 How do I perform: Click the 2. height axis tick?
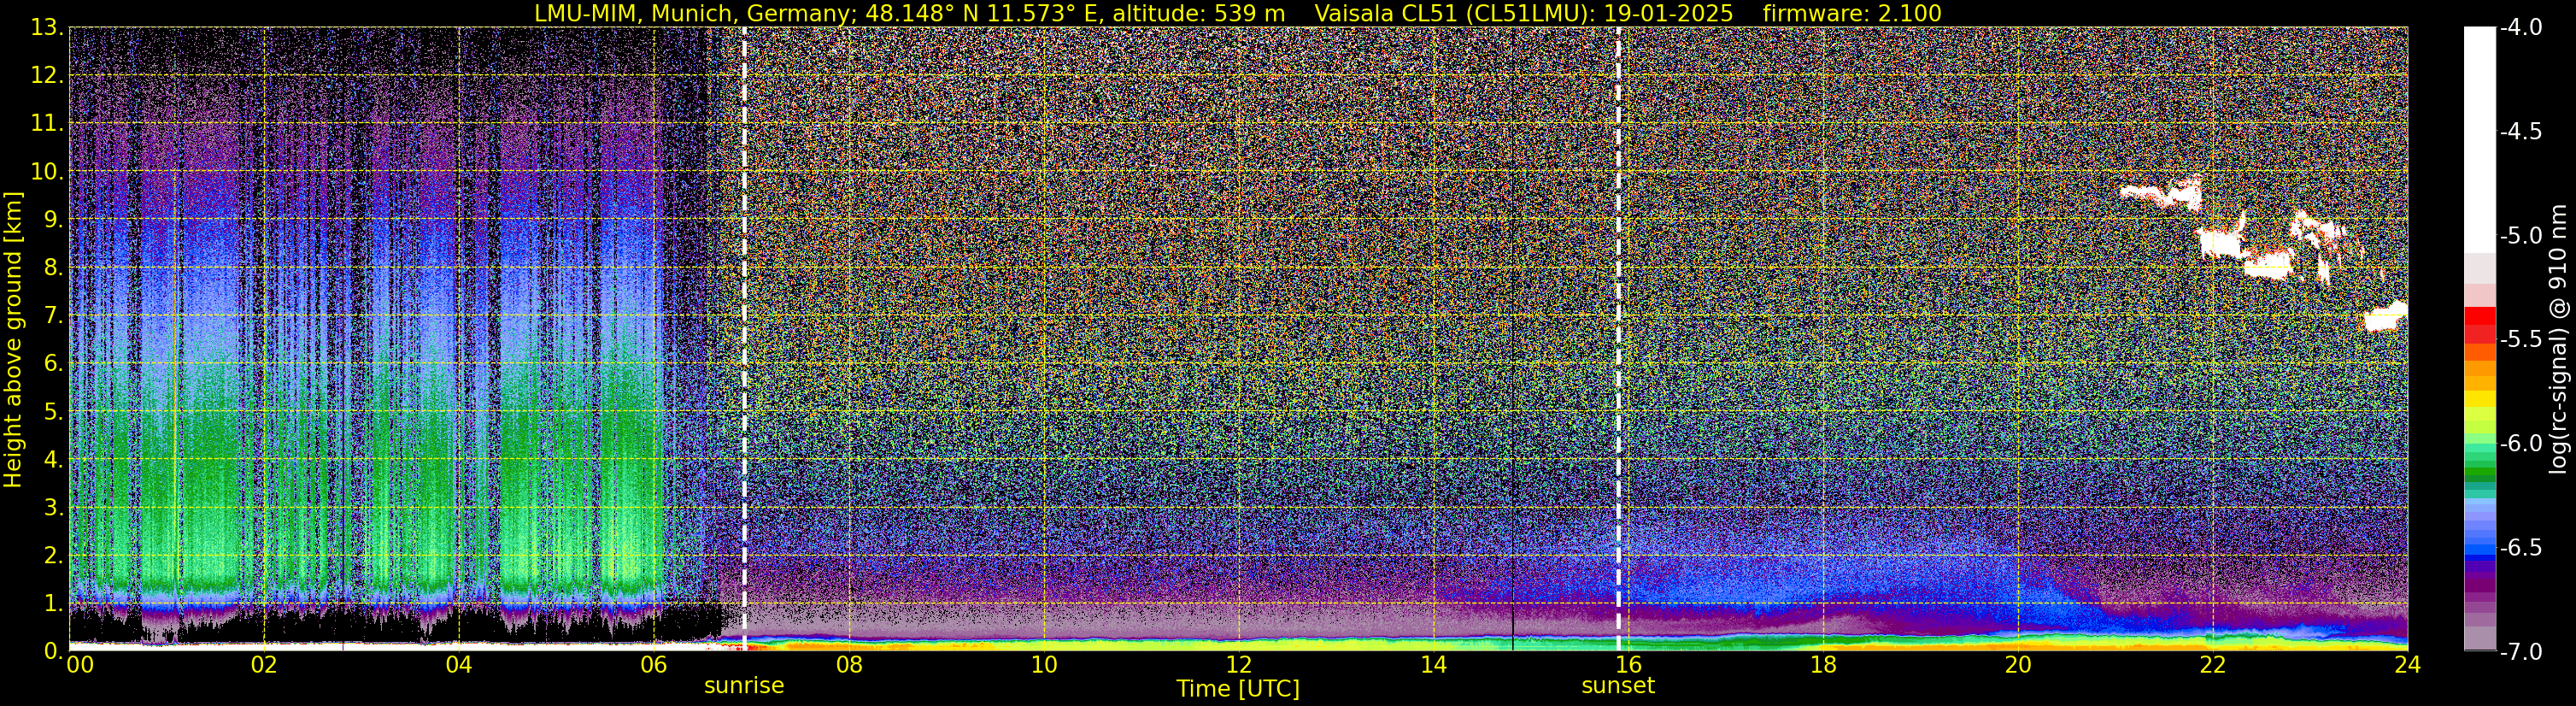(54, 556)
